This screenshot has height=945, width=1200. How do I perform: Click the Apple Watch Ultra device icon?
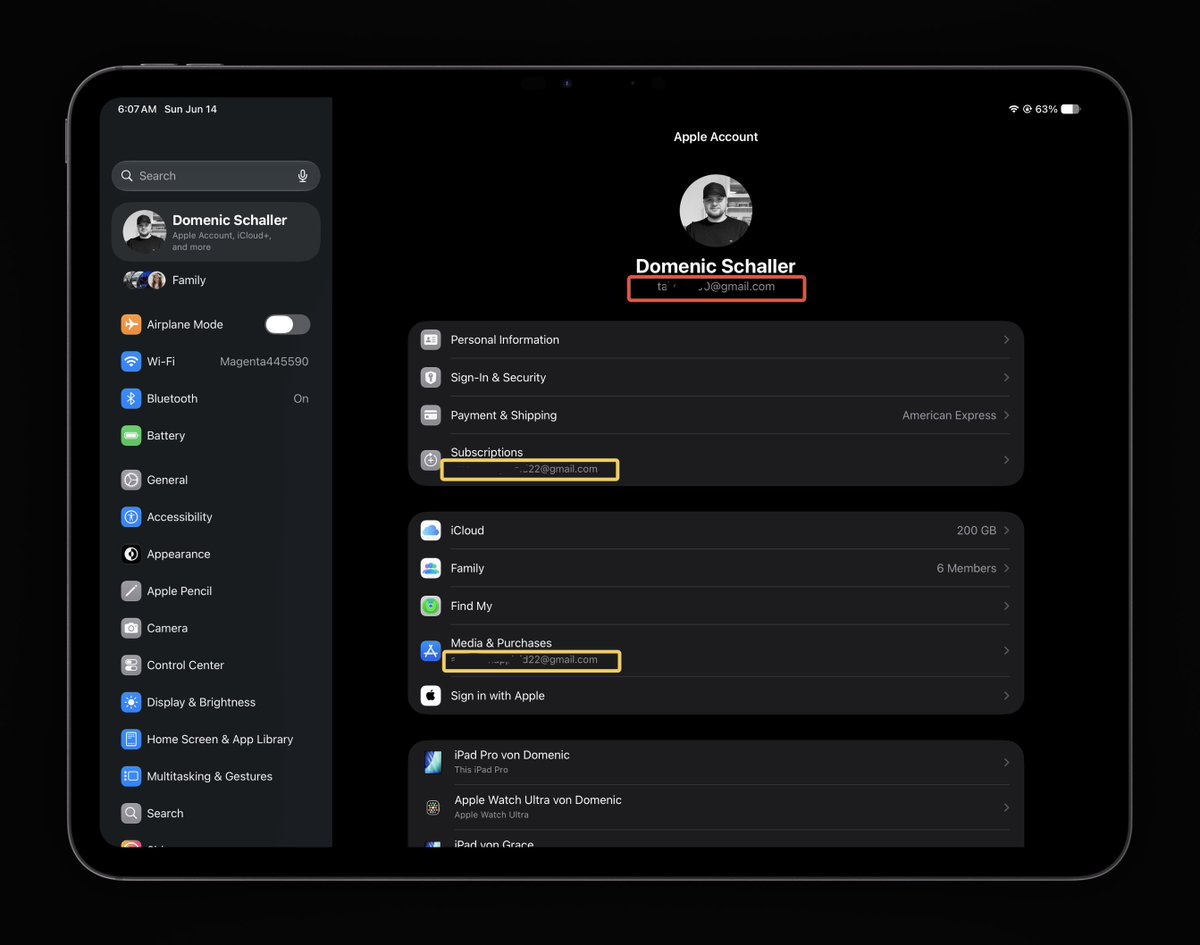(x=433, y=807)
